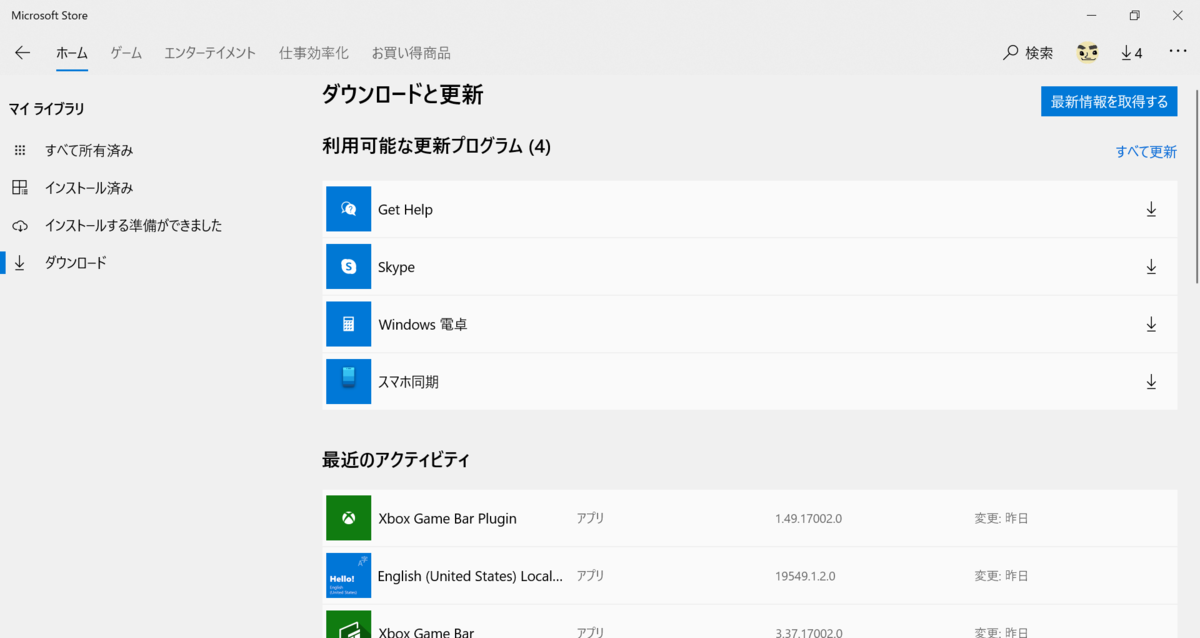Open the three-dot more options menu
The width and height of the screenshot is (1200, 638).
pos(1177,52)
